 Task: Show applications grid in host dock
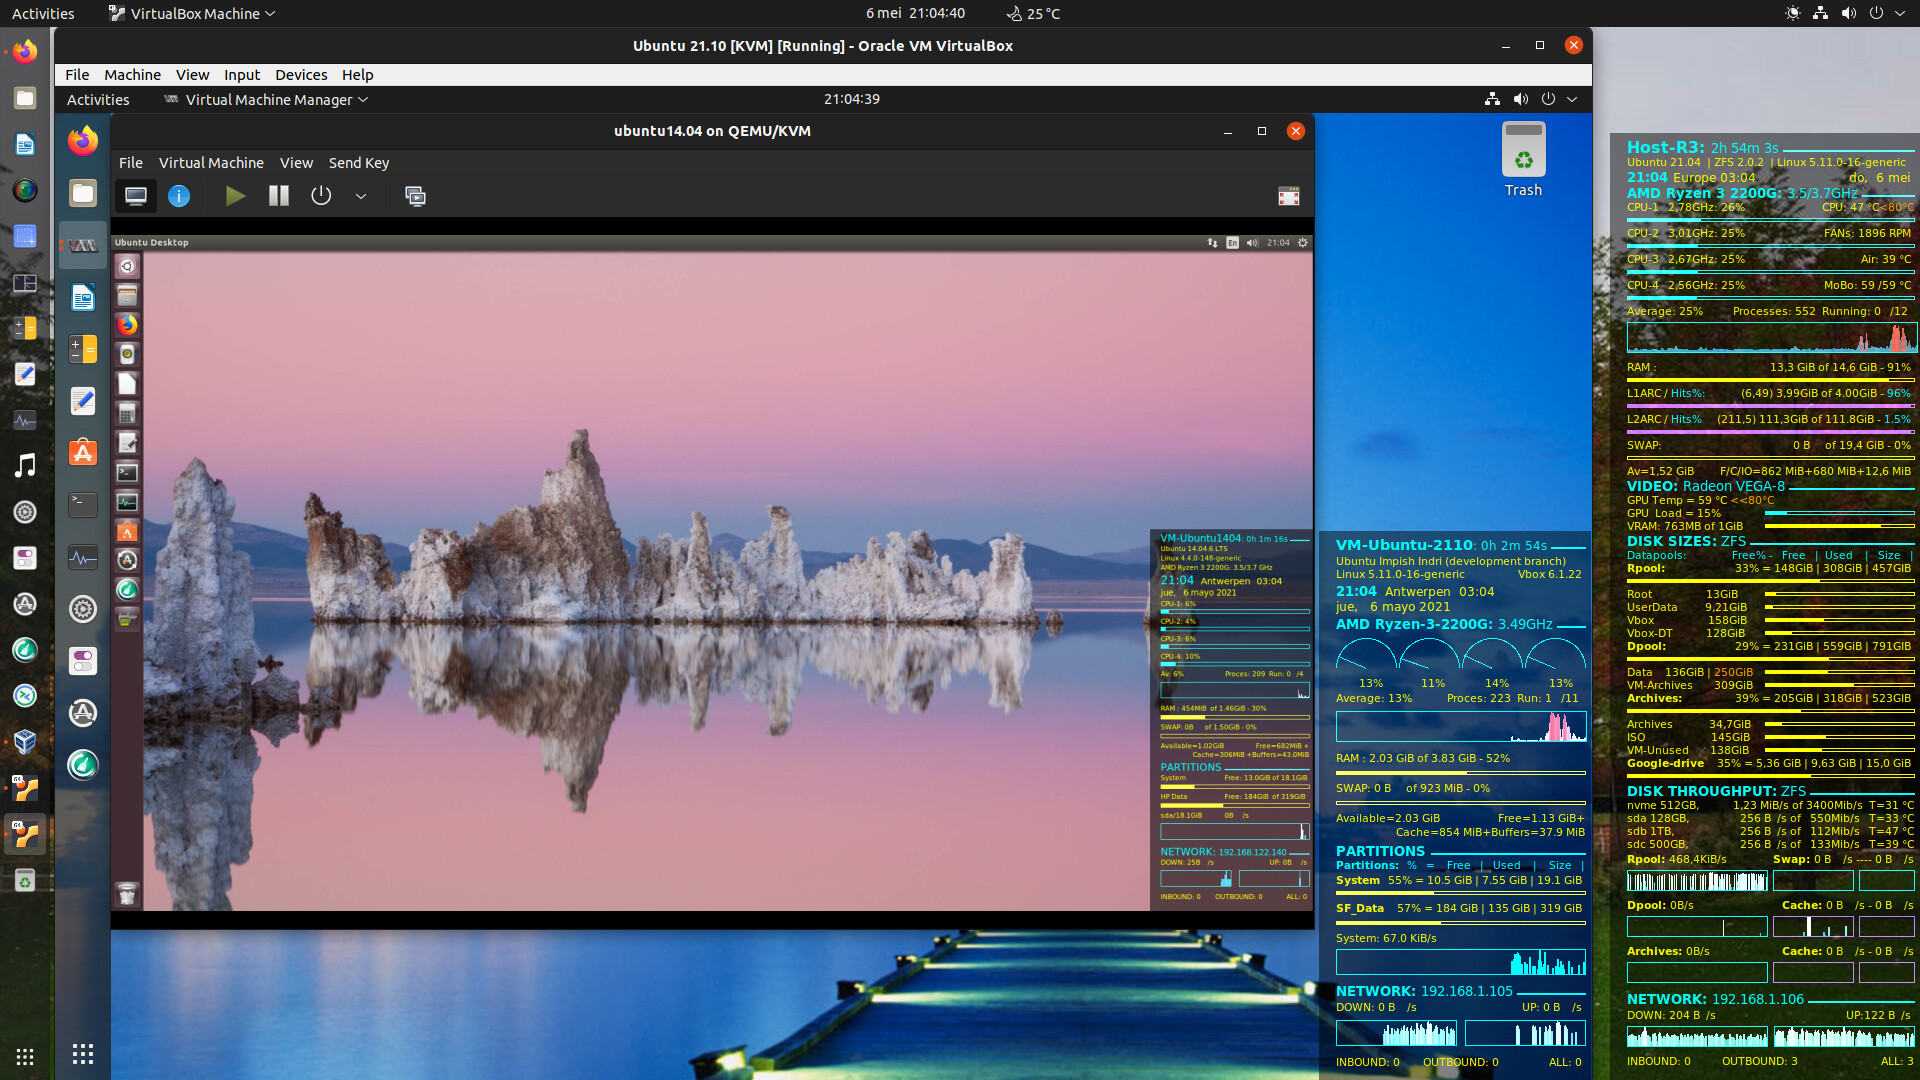[x=25, y=1056]
